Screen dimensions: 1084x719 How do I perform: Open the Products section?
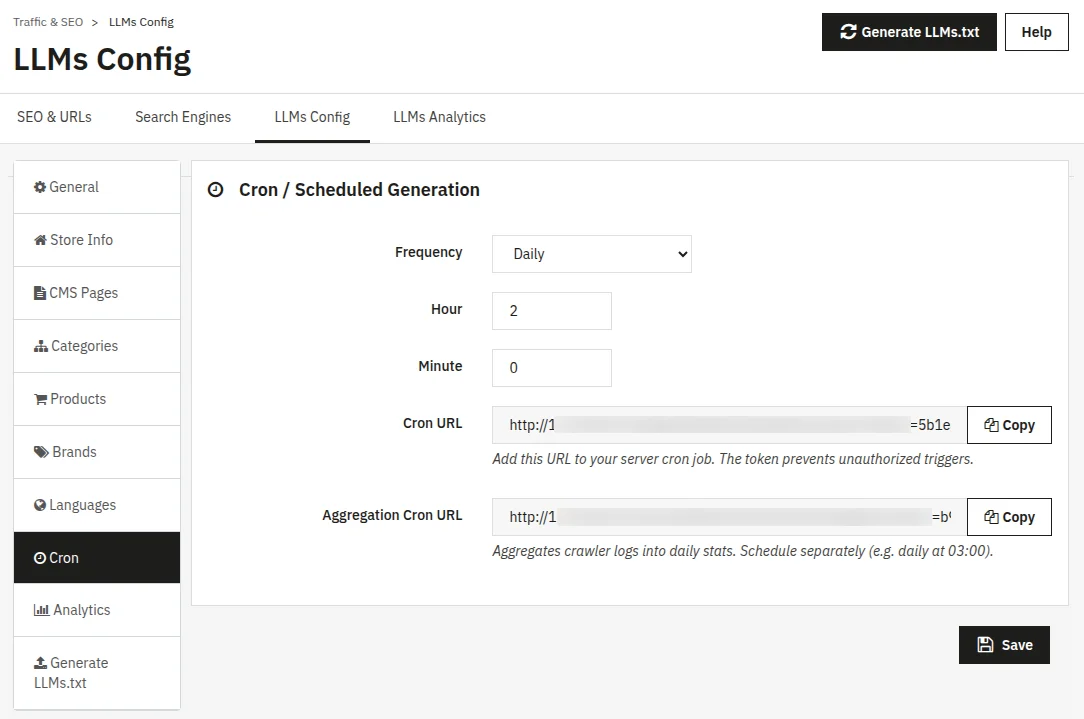coord(97,399)
